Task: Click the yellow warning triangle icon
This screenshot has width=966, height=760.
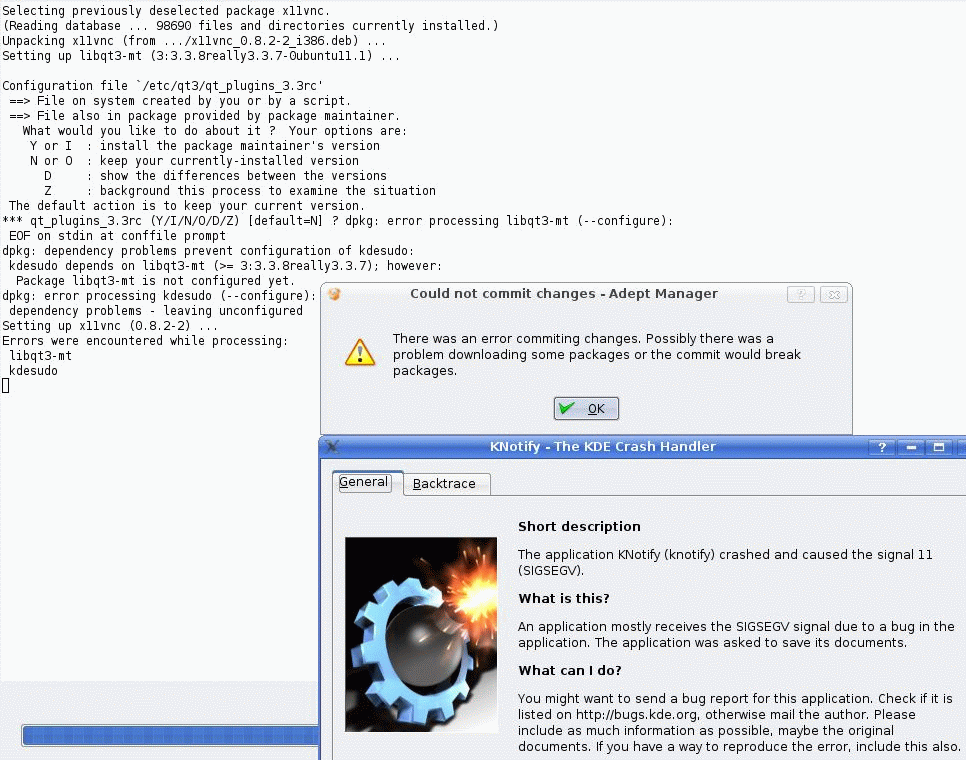Action: pyautogui.click(x=359, y=352)
